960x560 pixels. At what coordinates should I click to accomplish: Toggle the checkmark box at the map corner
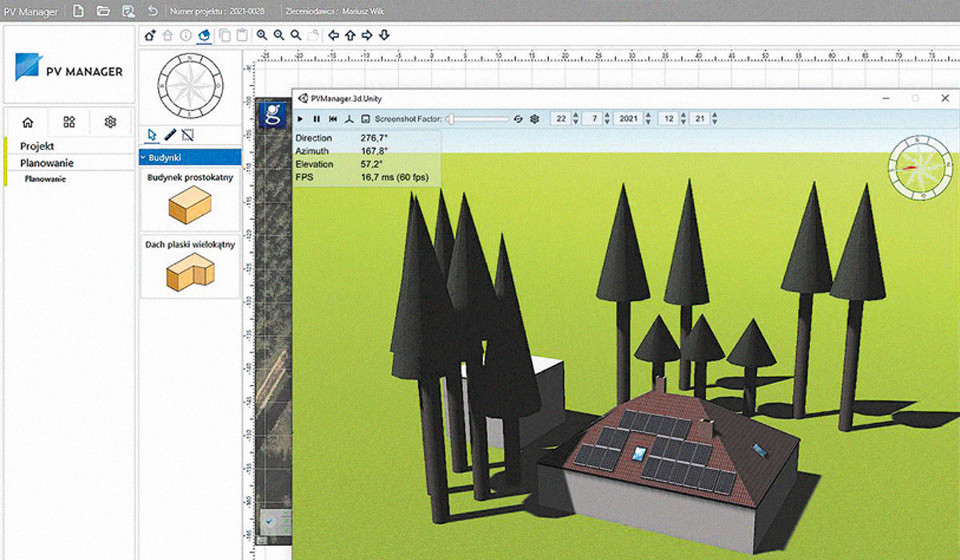pyautogui.click(x=269, y=521)
